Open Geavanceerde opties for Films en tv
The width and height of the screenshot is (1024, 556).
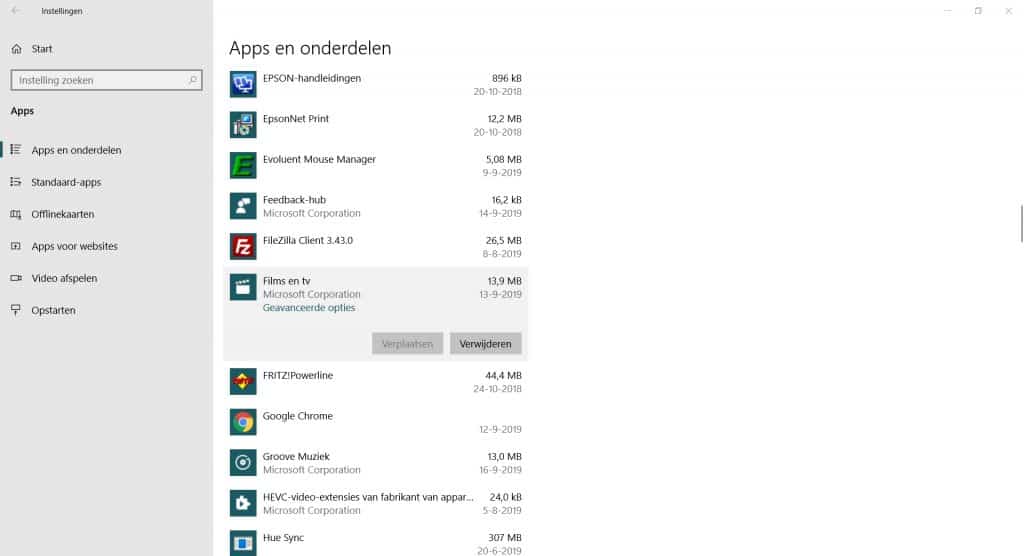tap(309, 307)
